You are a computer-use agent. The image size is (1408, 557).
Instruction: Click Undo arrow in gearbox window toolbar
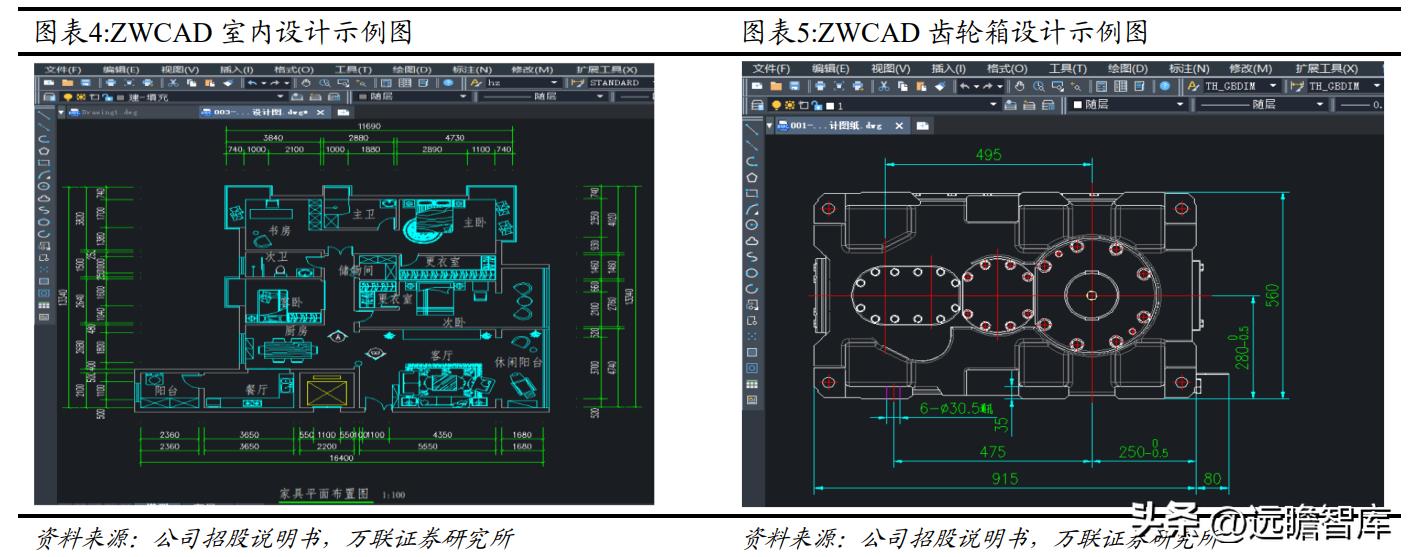tap(965, 86)
